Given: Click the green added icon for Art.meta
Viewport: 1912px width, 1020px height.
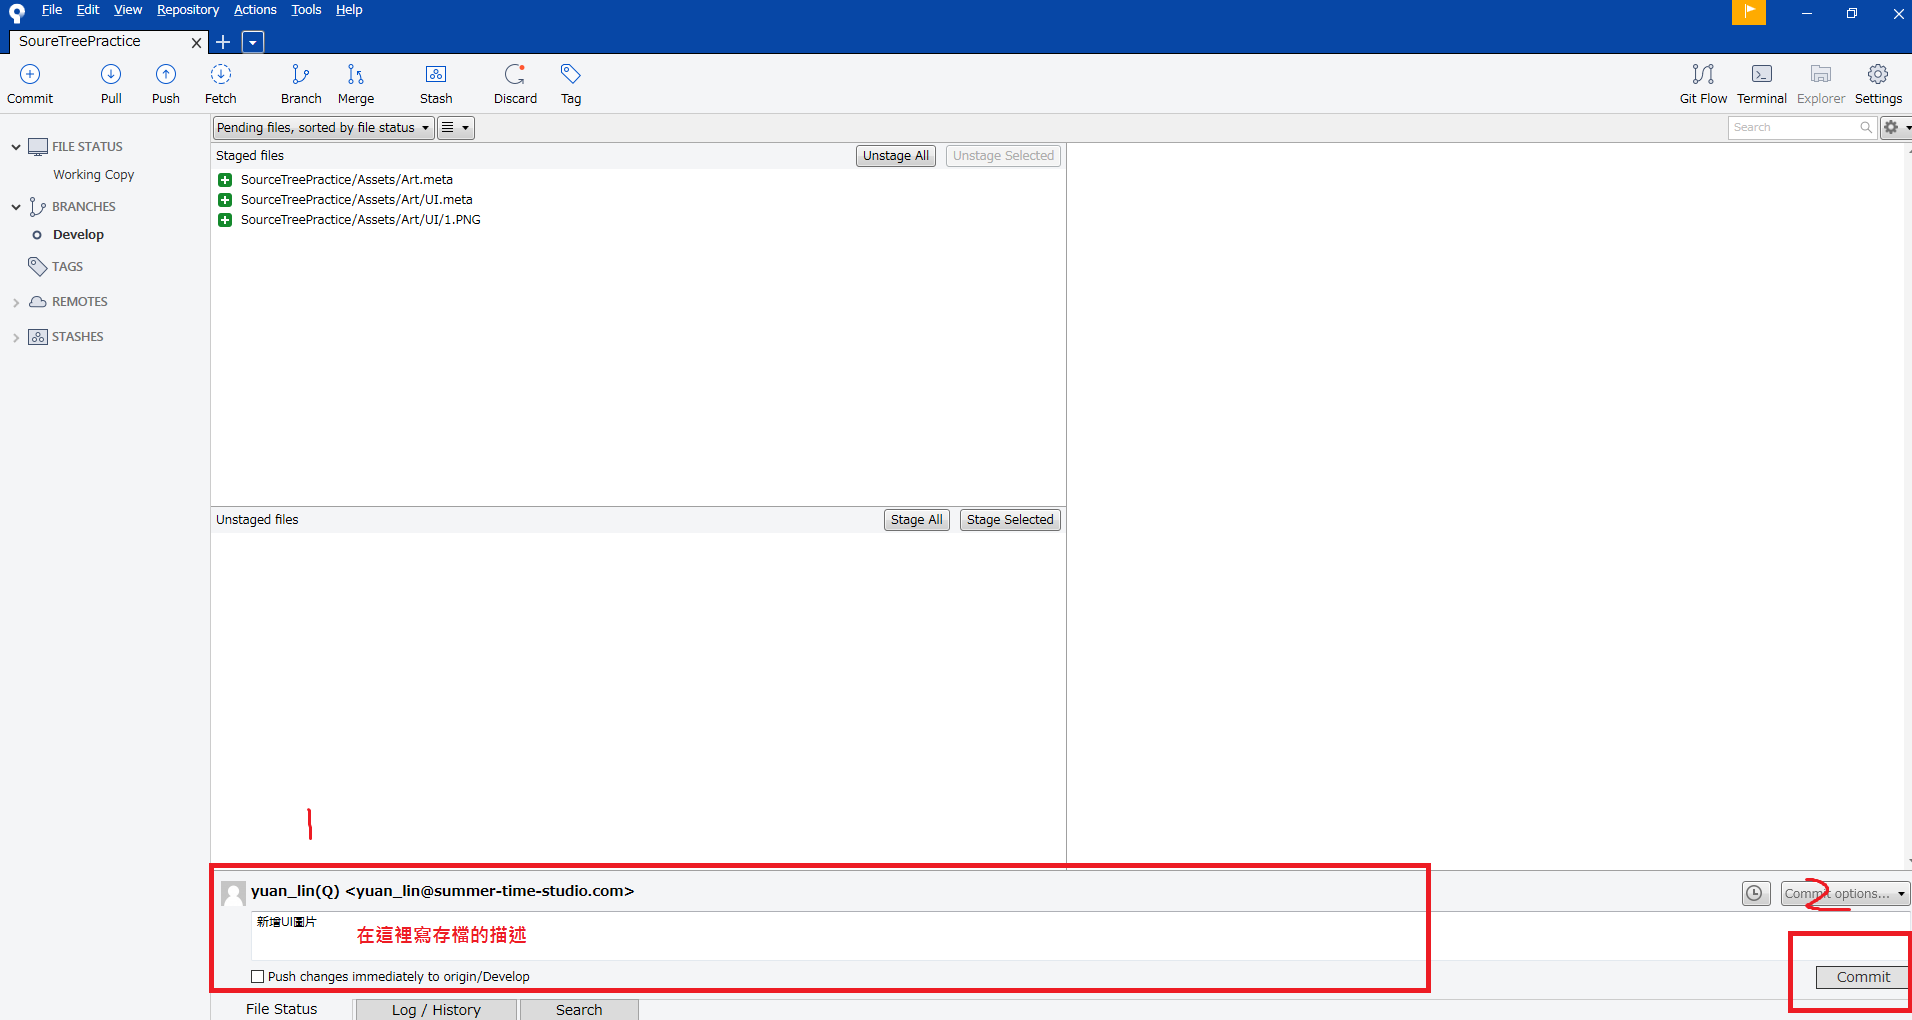Looking at the screenshot, I should (225, 180).
